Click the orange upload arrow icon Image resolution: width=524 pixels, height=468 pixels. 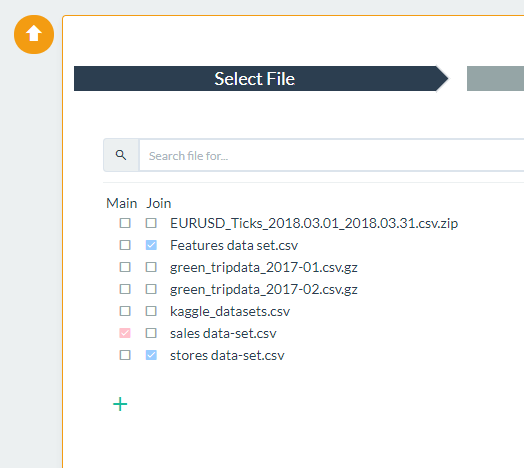point(34,34)
